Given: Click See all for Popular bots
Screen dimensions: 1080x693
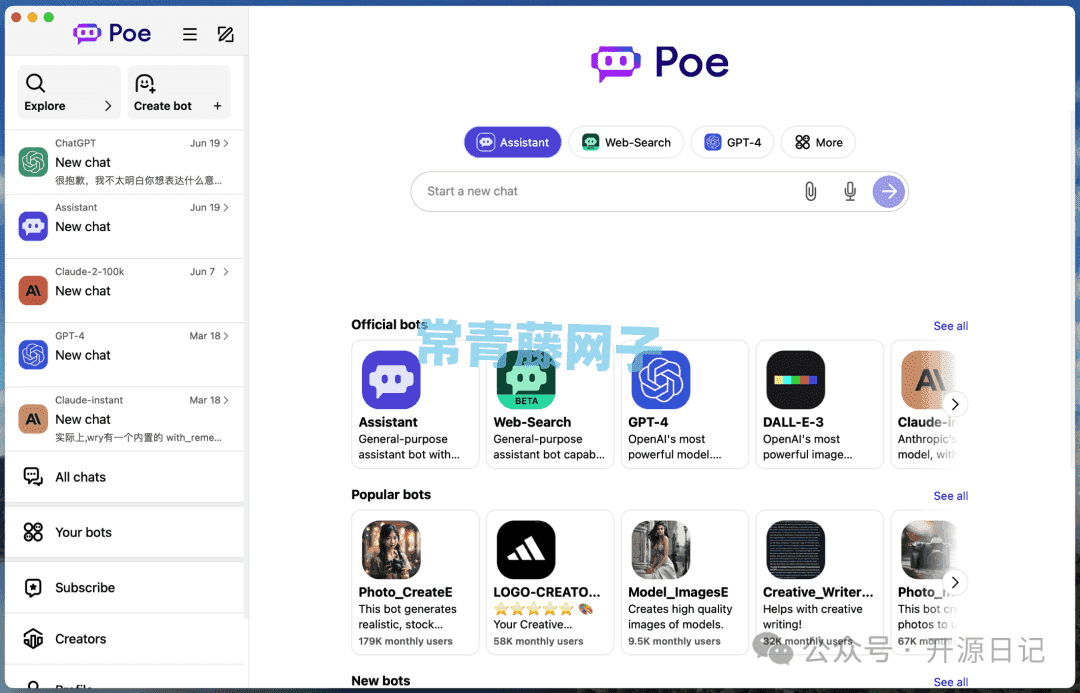Looking at the screenshot, I should click(x=951, y=496).
